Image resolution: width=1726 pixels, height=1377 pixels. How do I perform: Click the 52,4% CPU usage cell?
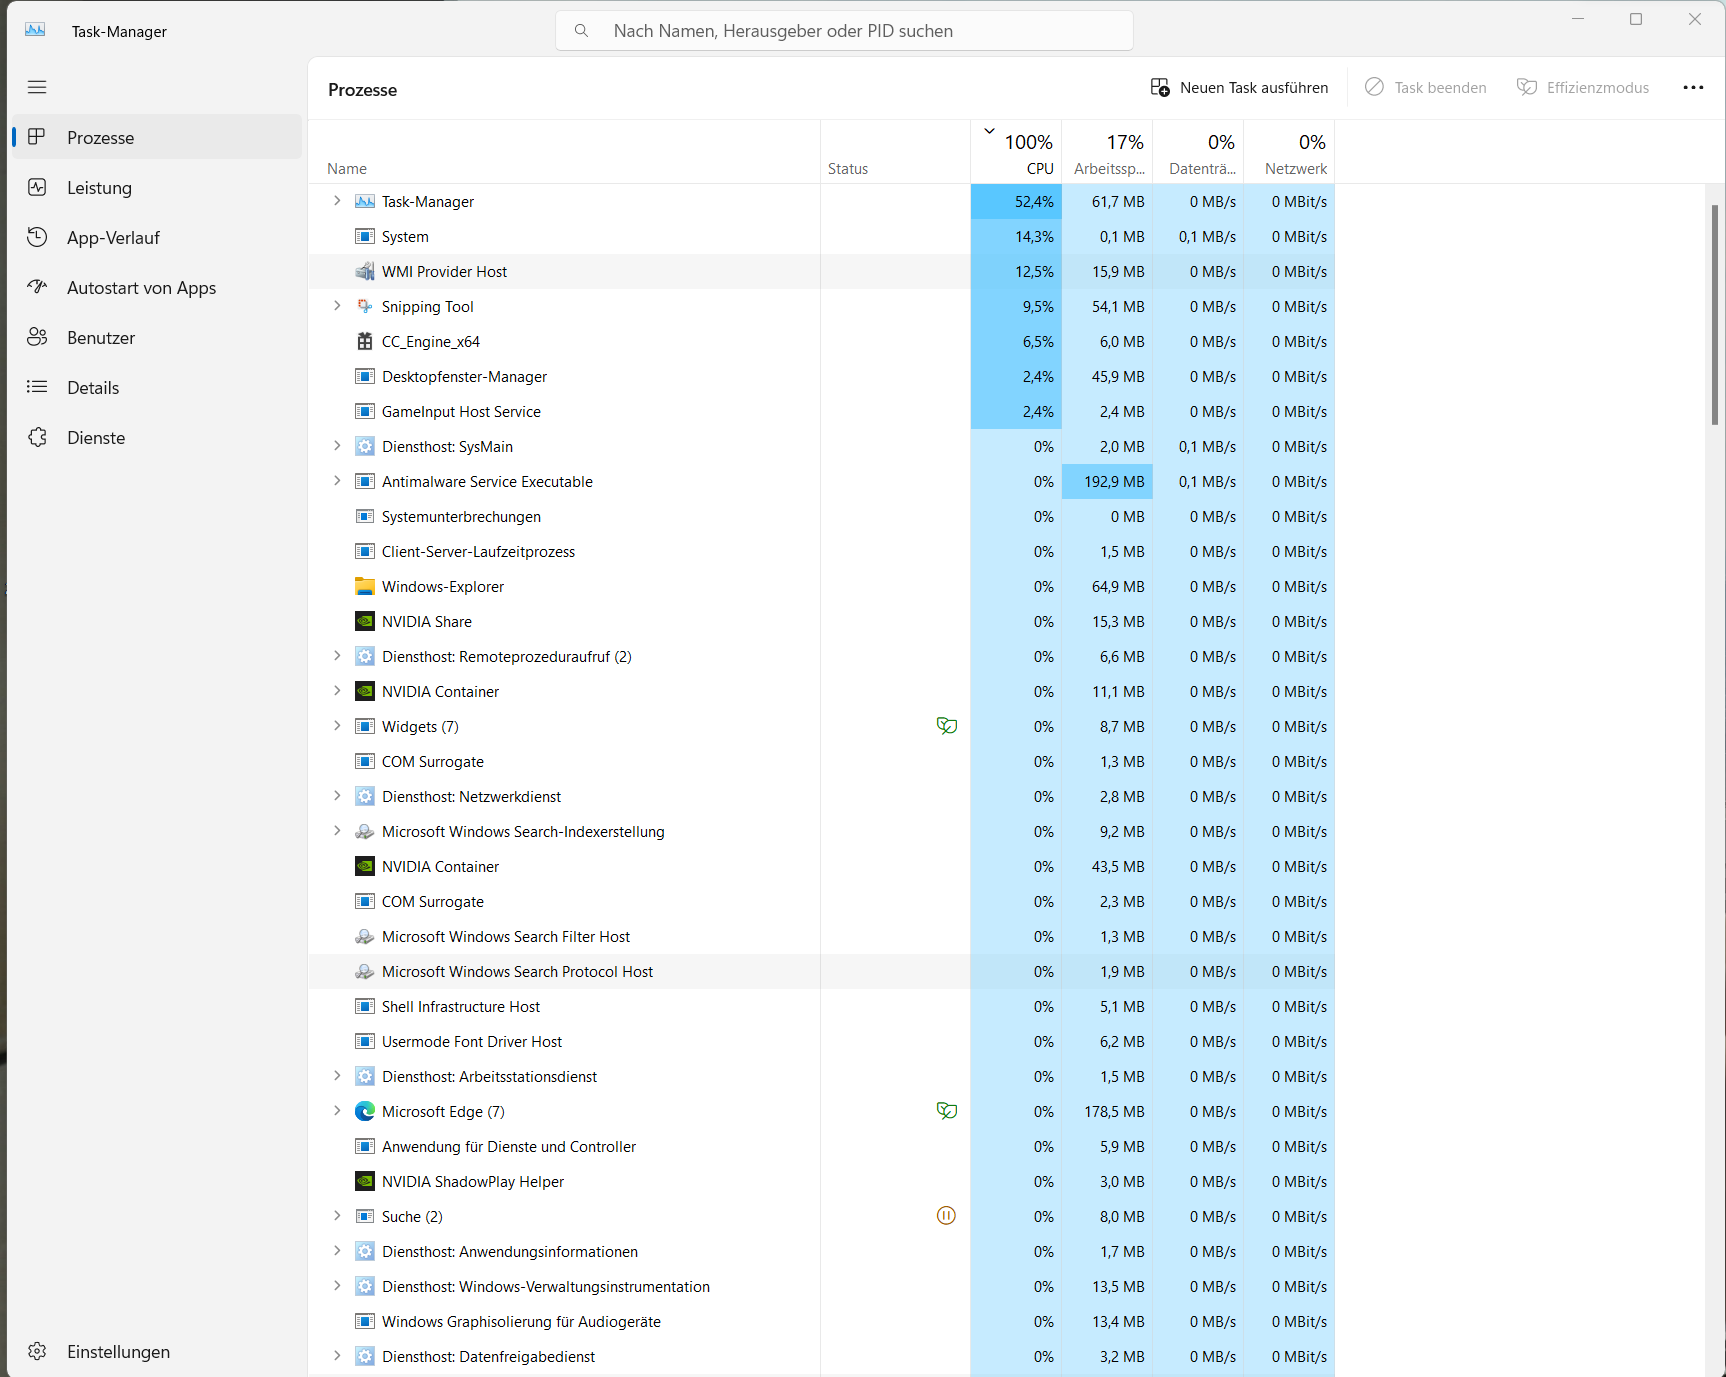pos(1016,201)
